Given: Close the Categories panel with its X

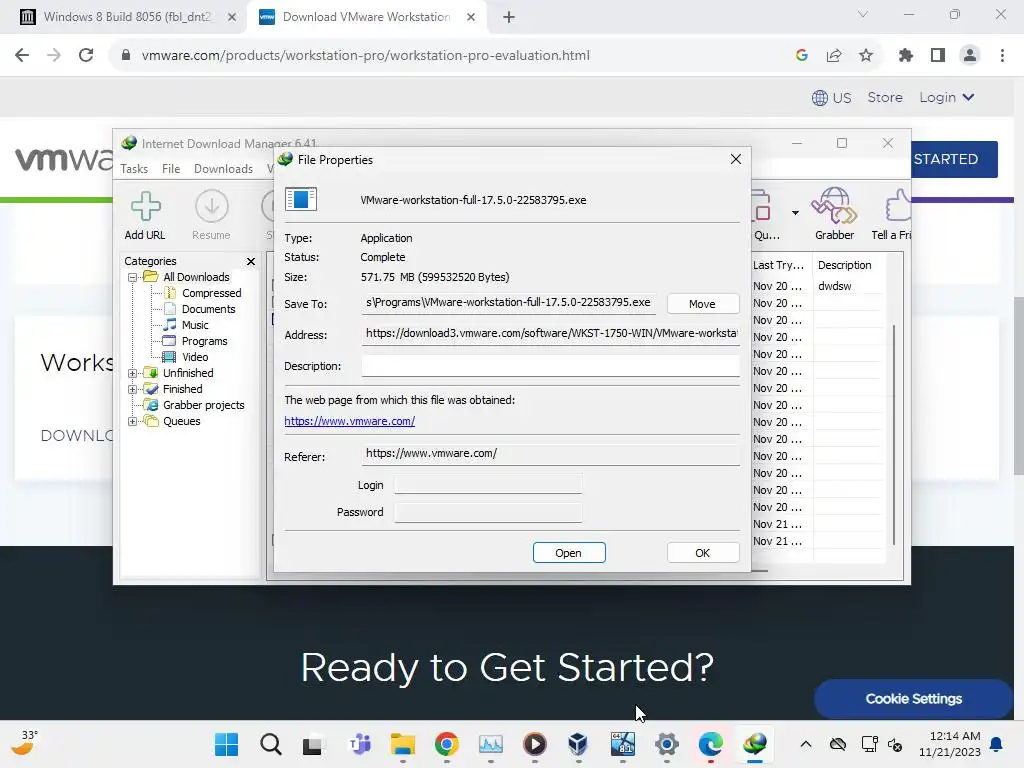Looking at the screenshot, I should (x=251, y=261).
